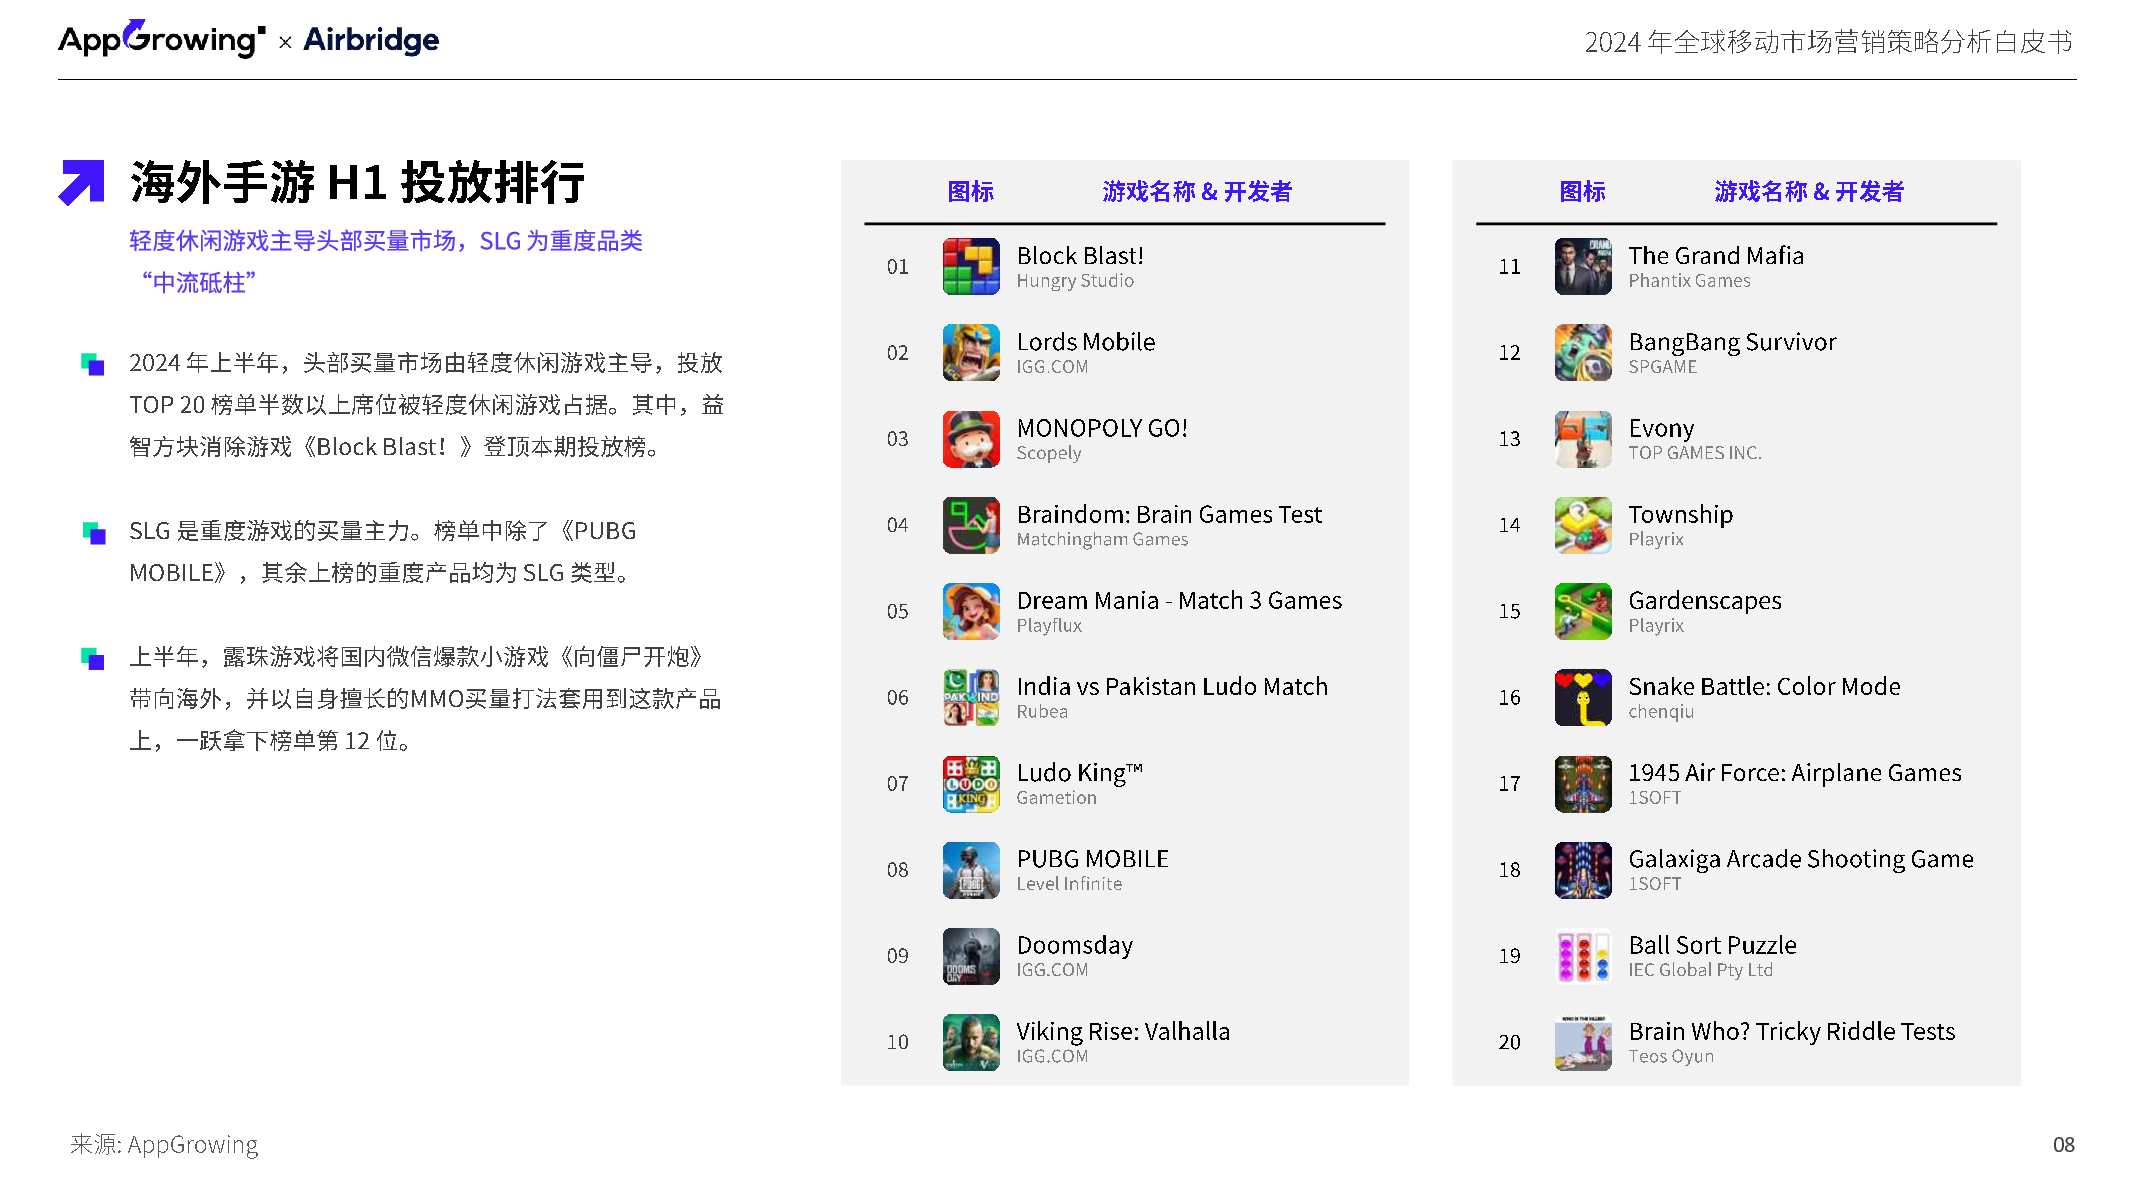Viewport: 2135px width, 1200px height.
Task: Click the Block Blast! game icon
Action: coord(970,266)
